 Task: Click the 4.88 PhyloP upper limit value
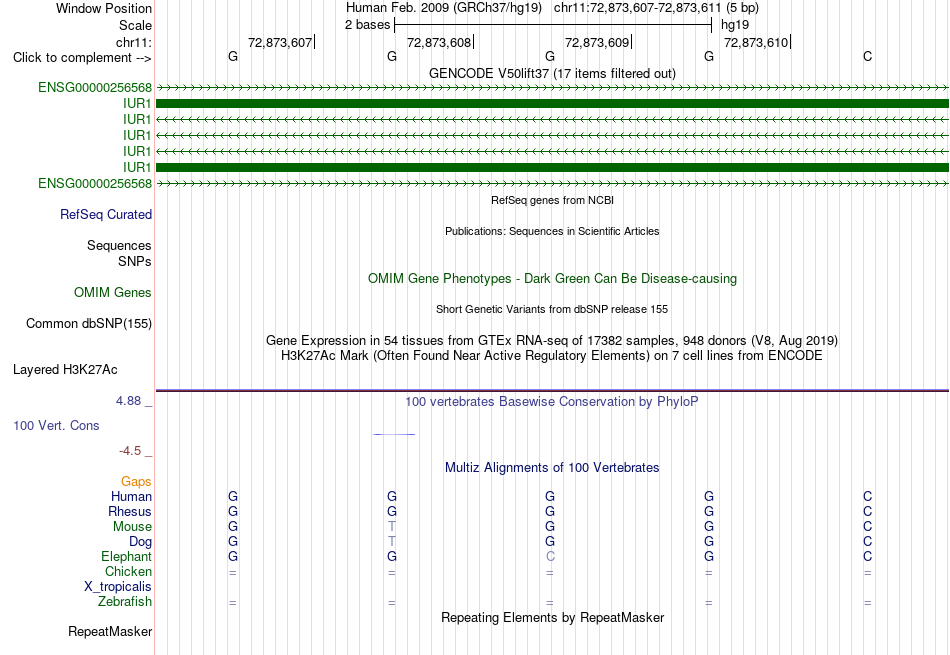(x=128, y=401)
